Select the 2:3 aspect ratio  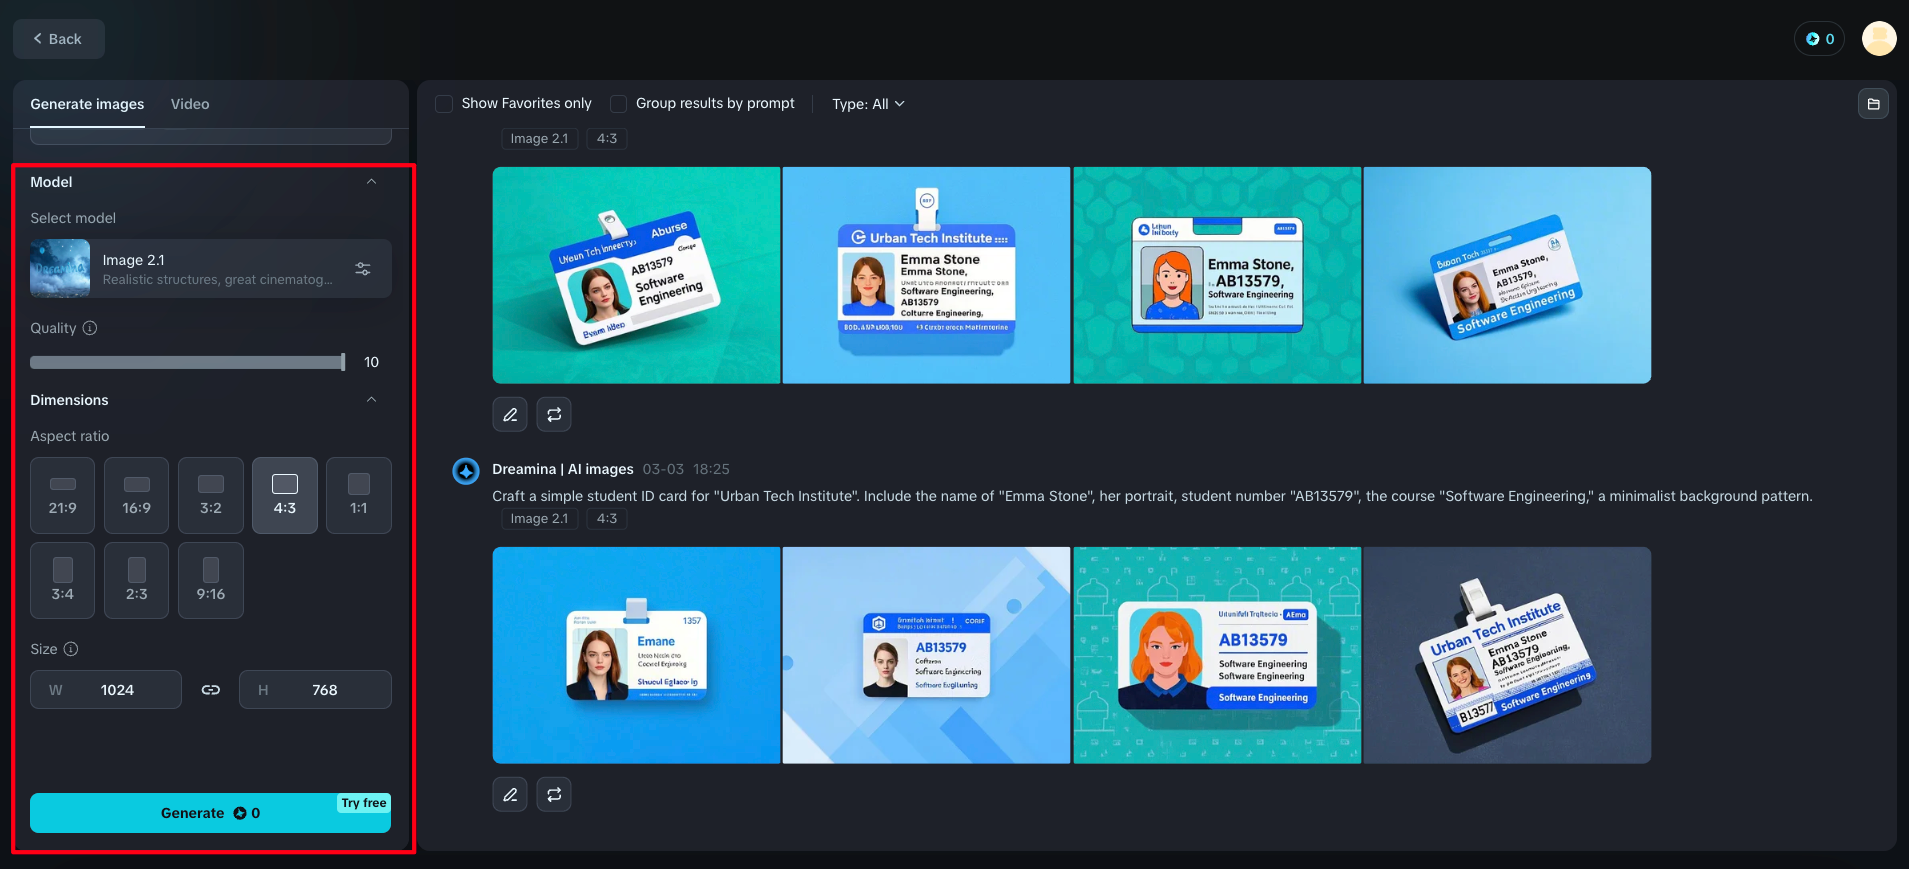point(136,580)
